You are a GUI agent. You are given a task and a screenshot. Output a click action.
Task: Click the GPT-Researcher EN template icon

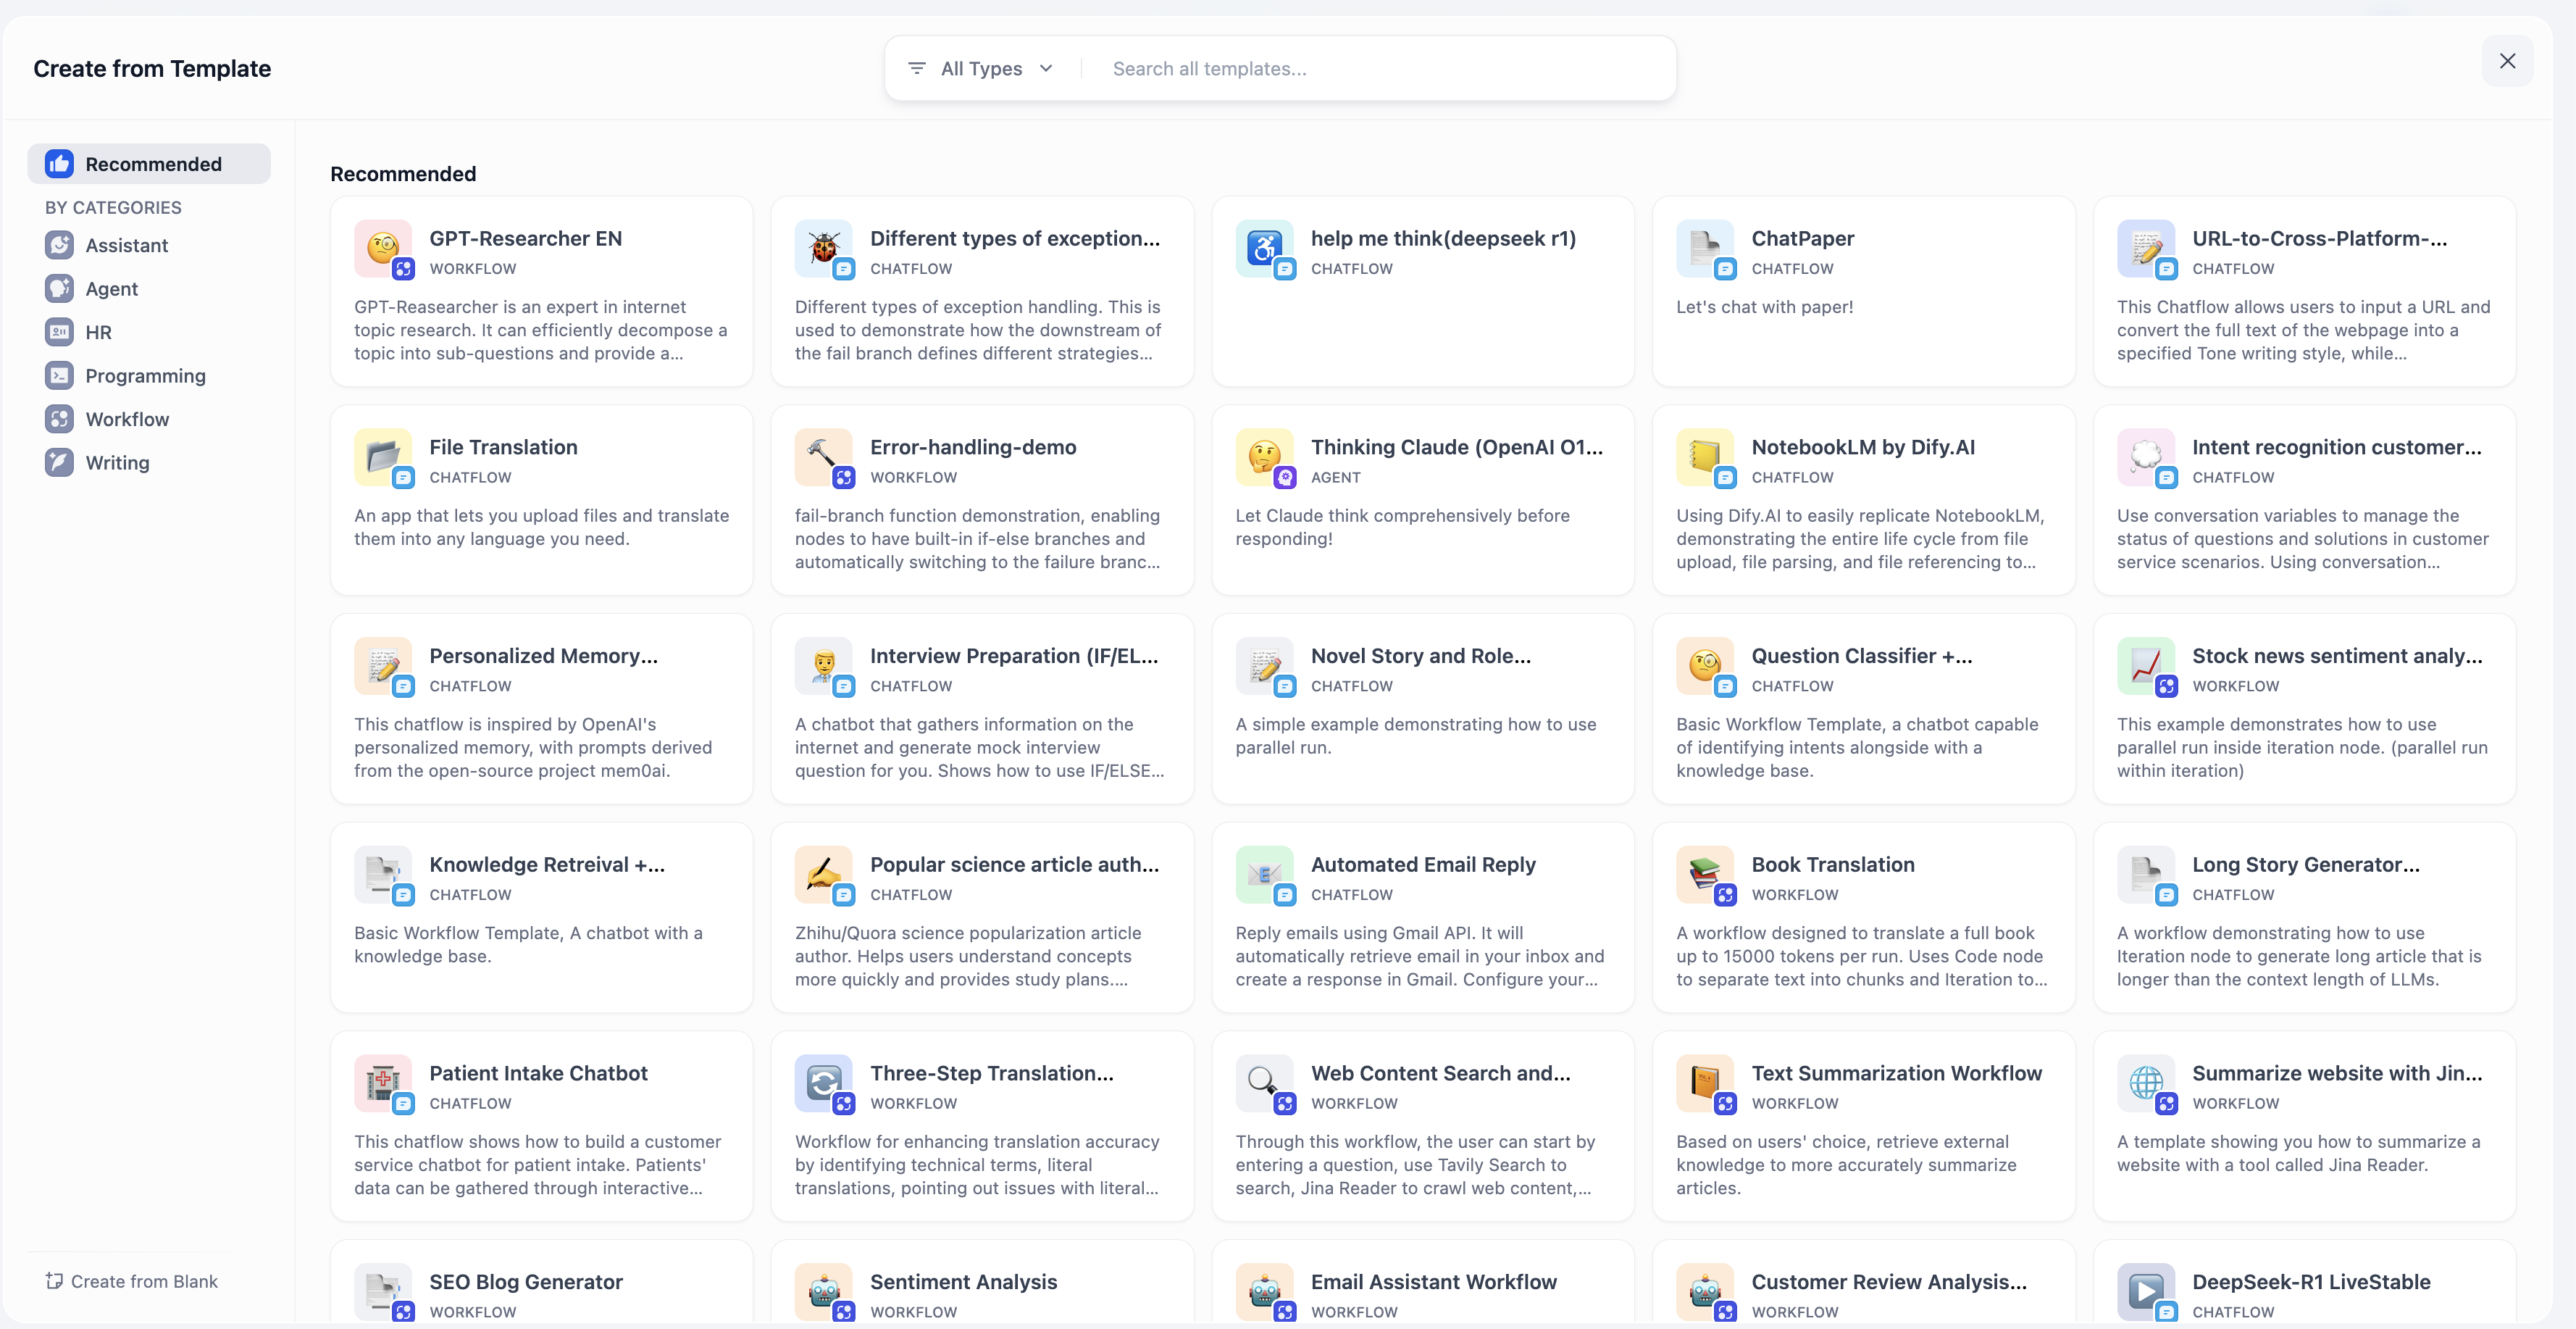383,248
